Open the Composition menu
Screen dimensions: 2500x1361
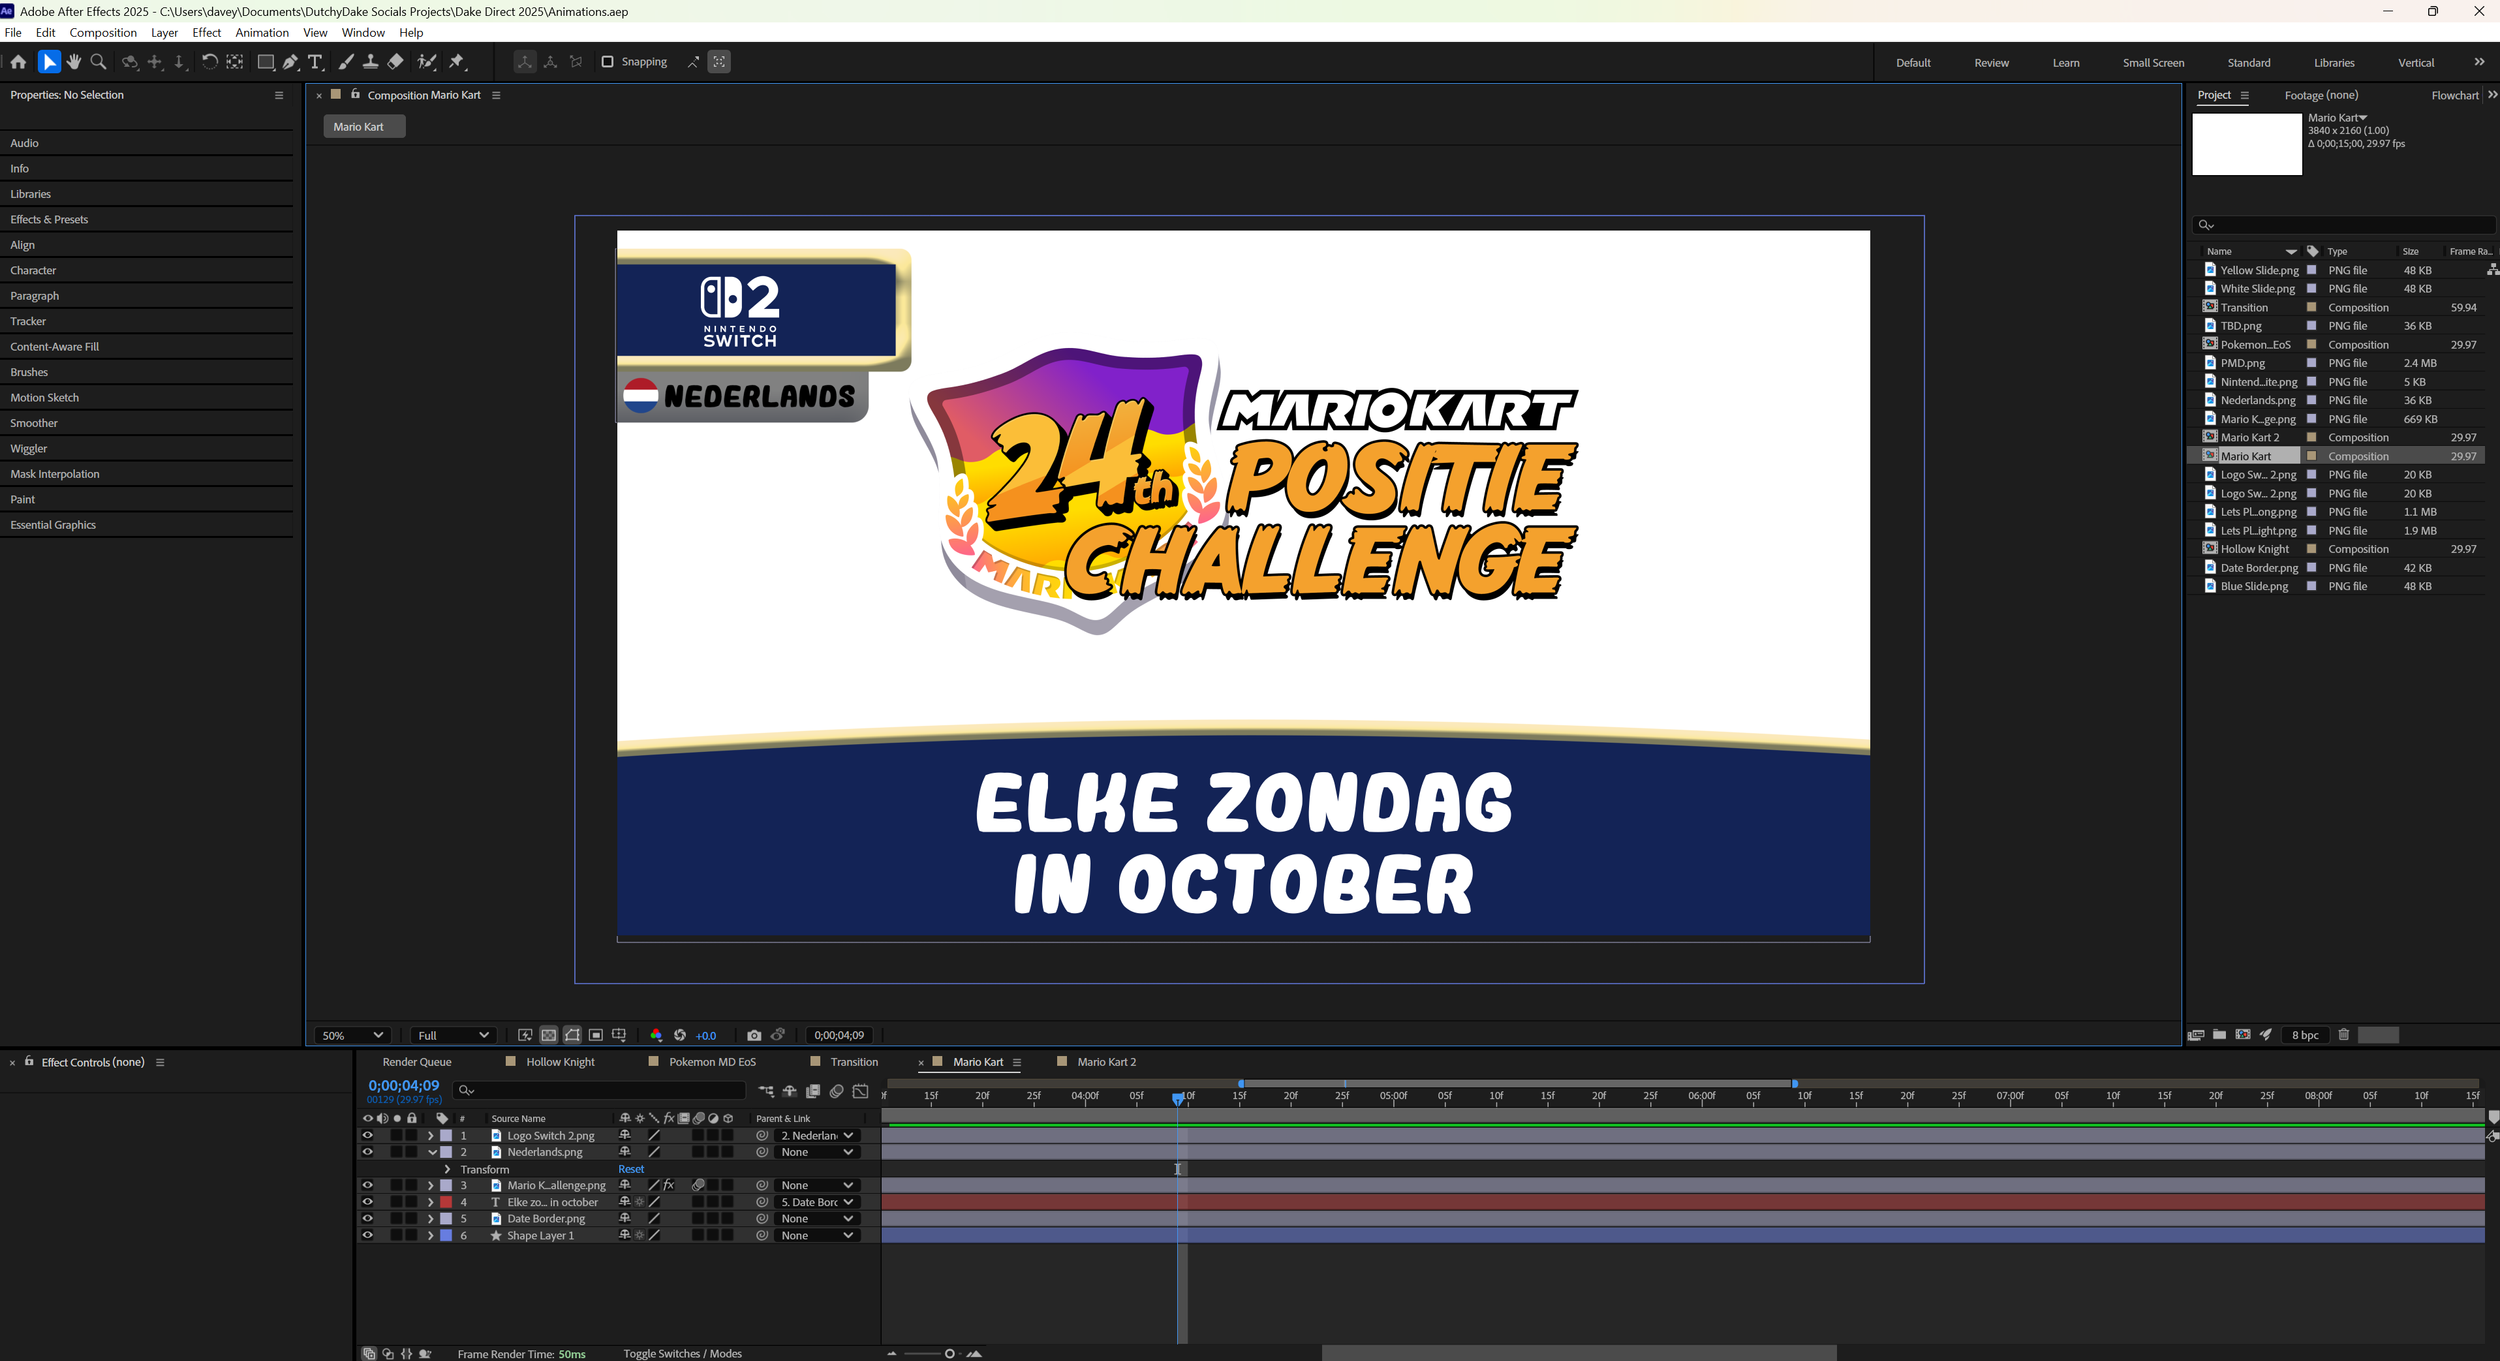point(103,33)
